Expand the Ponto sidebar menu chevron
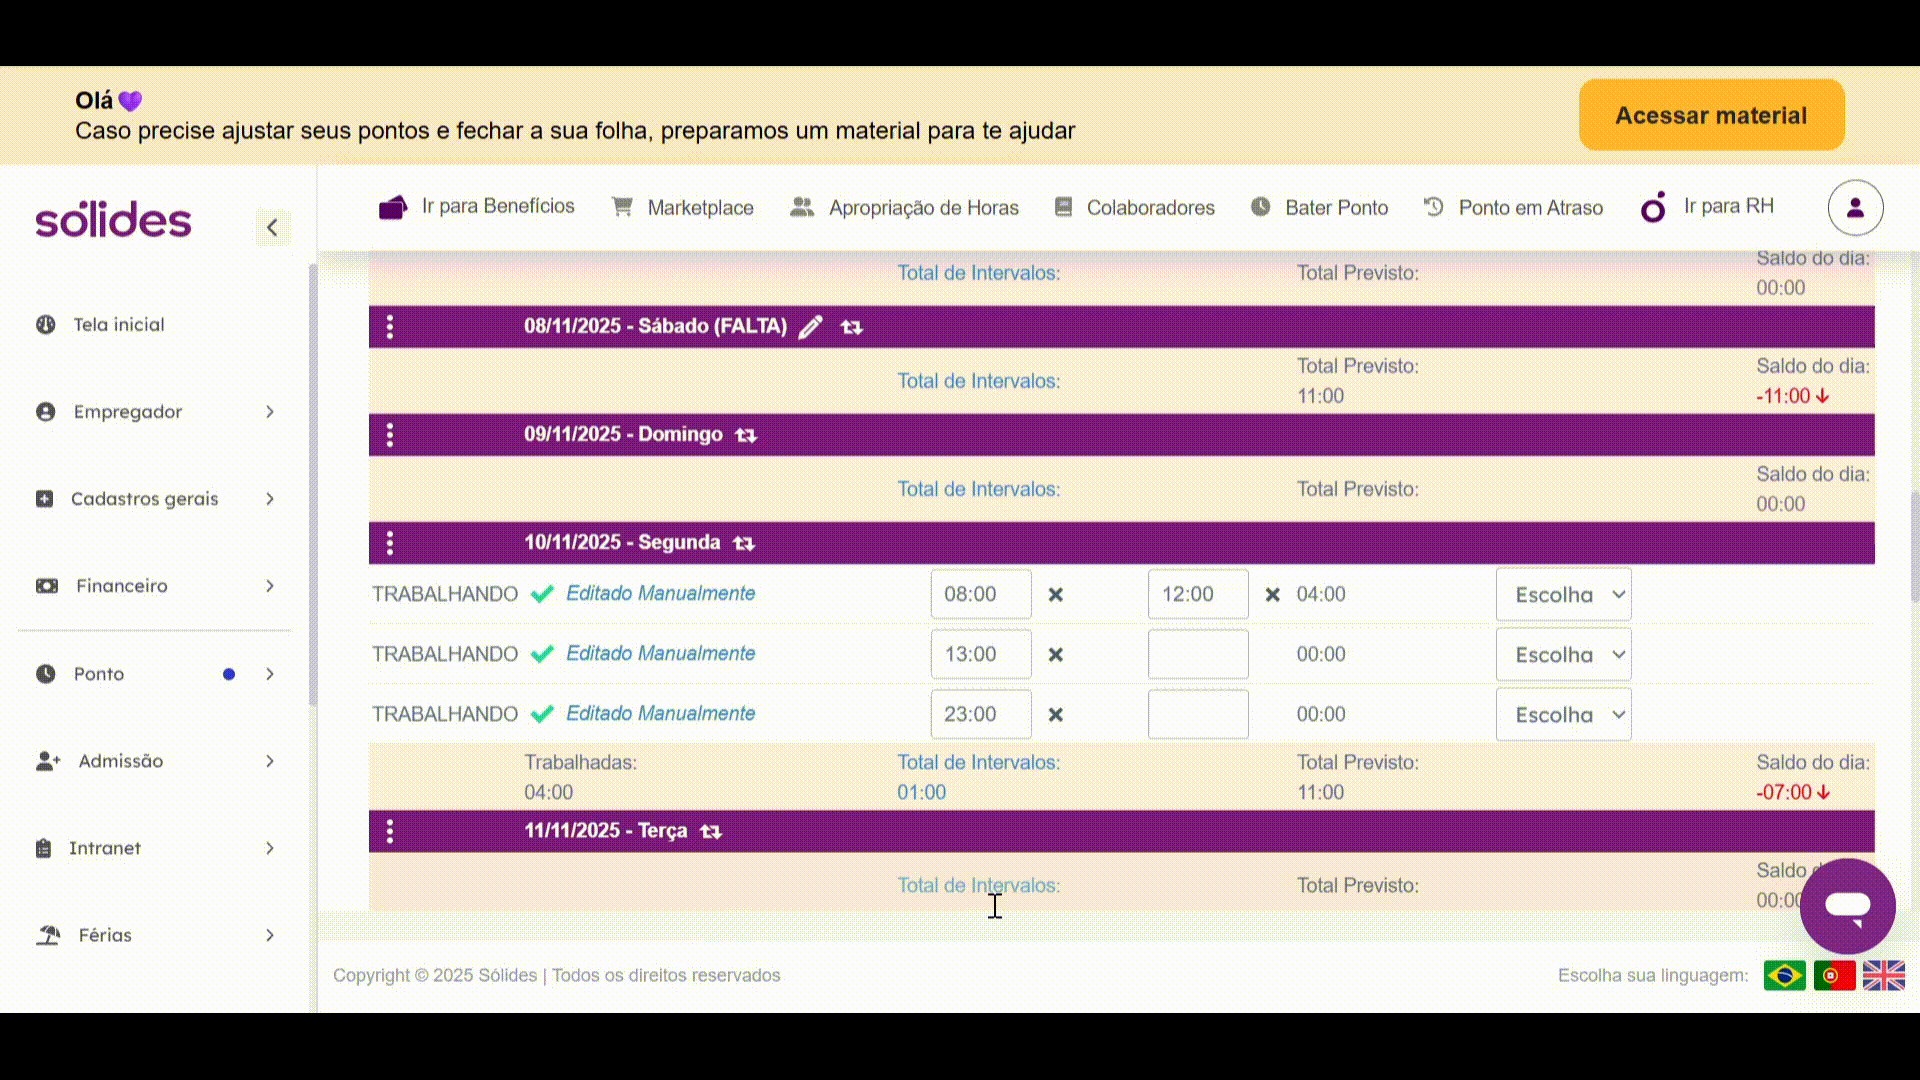1920x1080 pixels. coord(270,674)
